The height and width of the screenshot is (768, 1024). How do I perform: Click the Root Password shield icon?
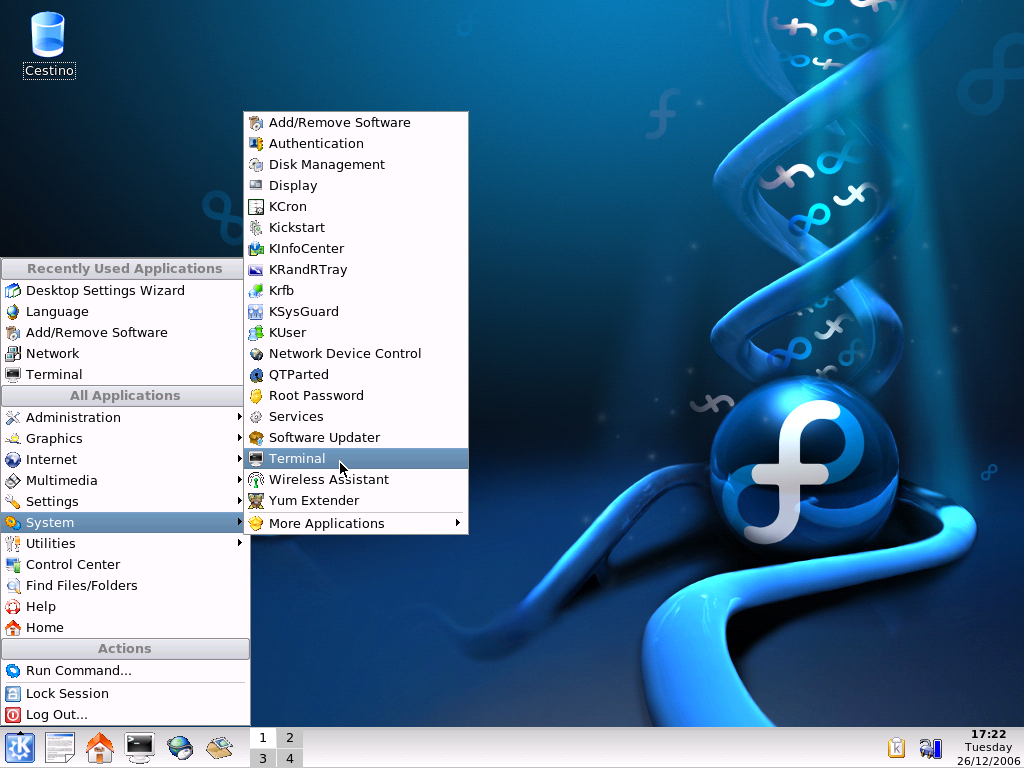point(256,396)
